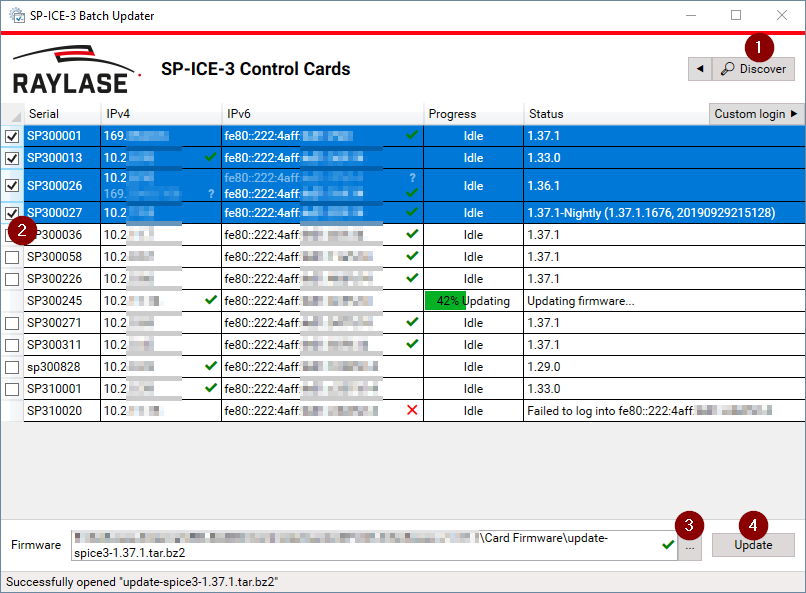Image resolution: width=806 pixels, height=593 pixels.
Task: Click the 1.37.1-Nightly status cell
Action: pos(664,213)
